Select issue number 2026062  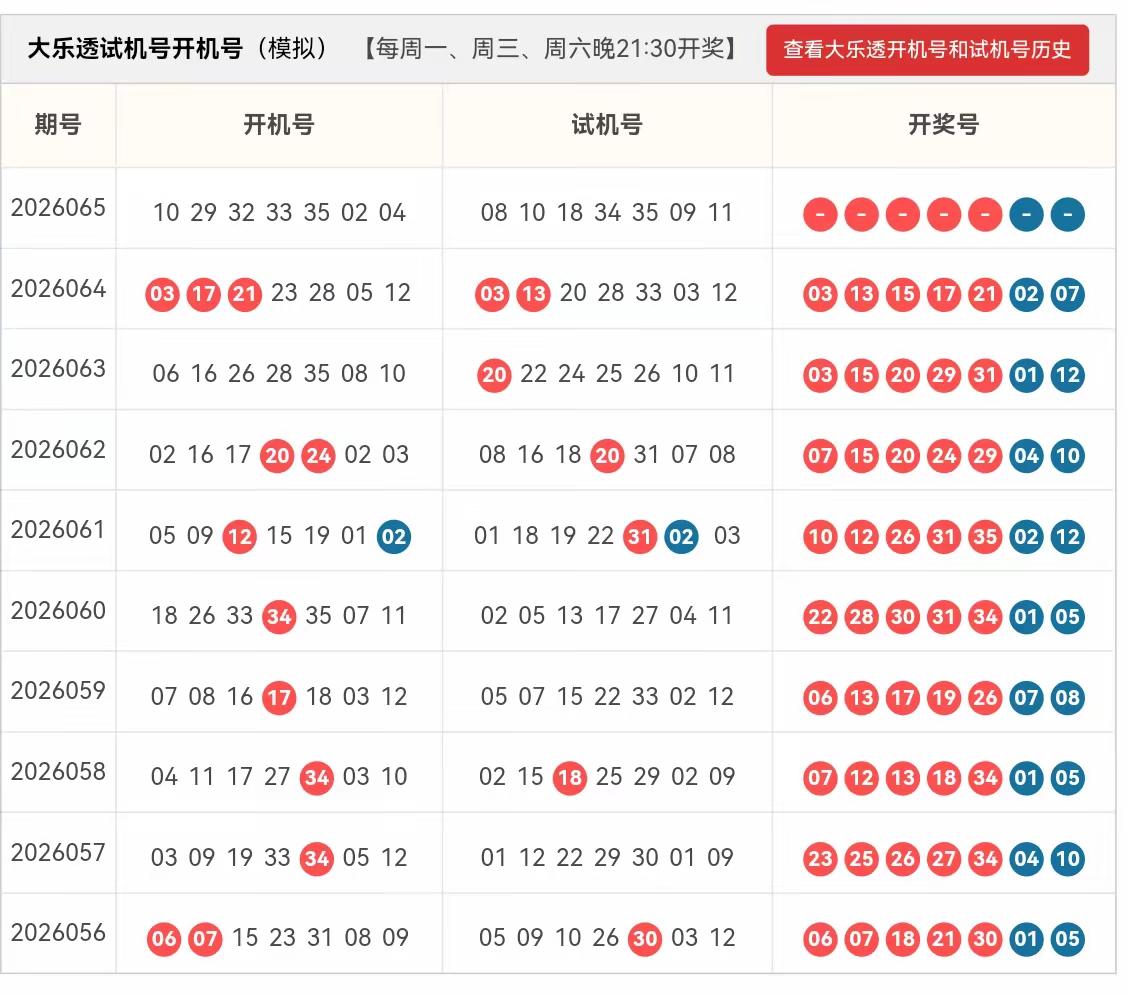[58, 449]
